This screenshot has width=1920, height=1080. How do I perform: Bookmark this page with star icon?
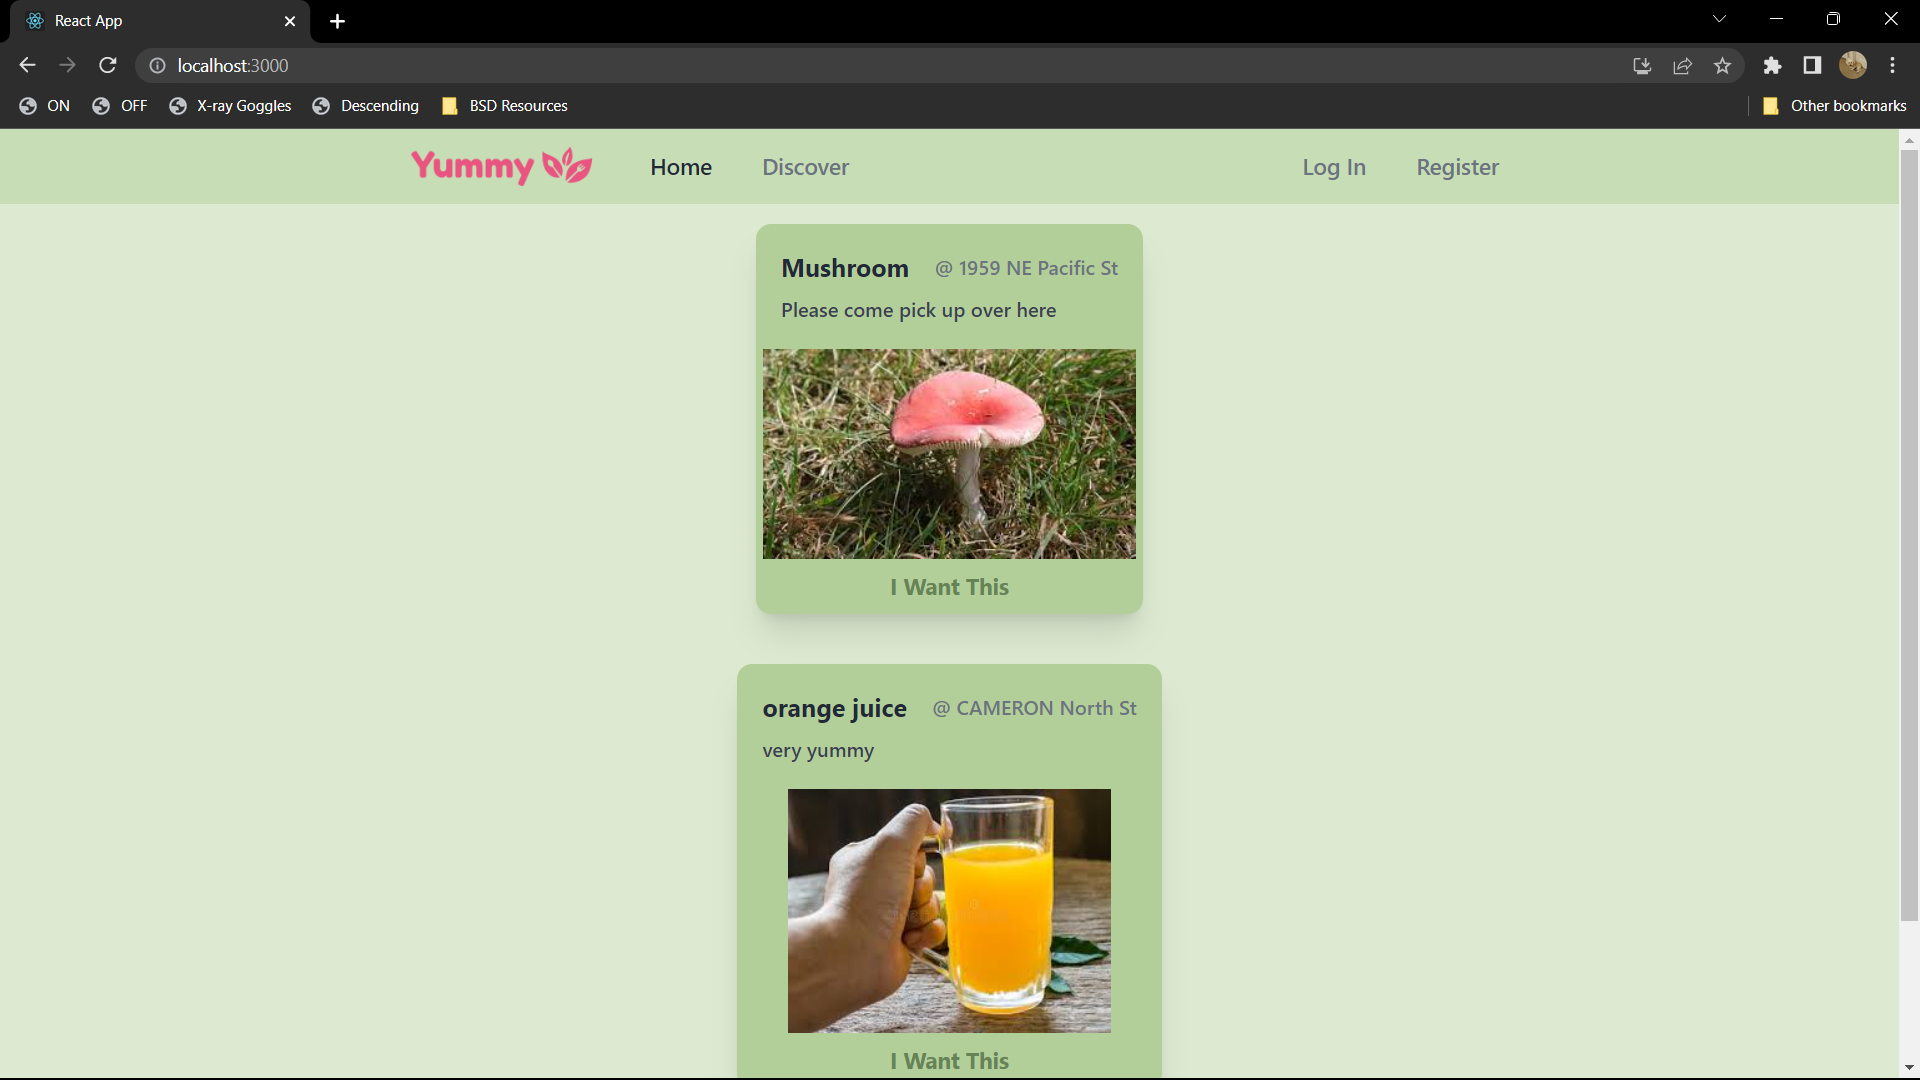1722,65
